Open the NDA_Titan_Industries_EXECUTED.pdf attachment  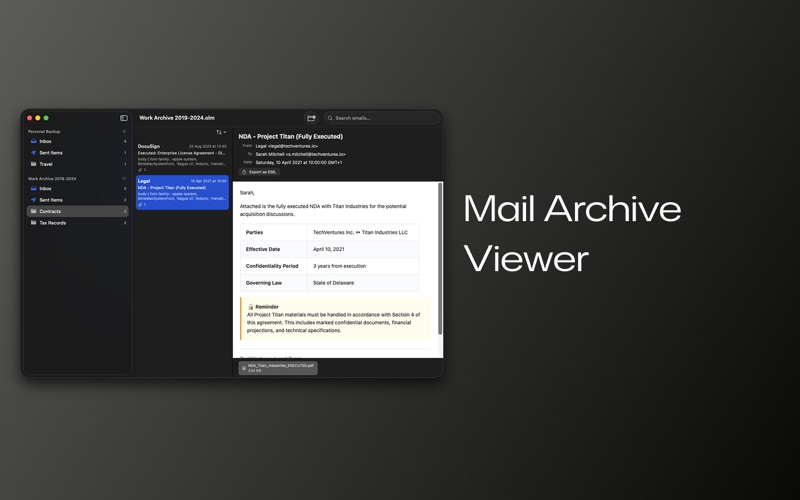(x=278, y=368)
